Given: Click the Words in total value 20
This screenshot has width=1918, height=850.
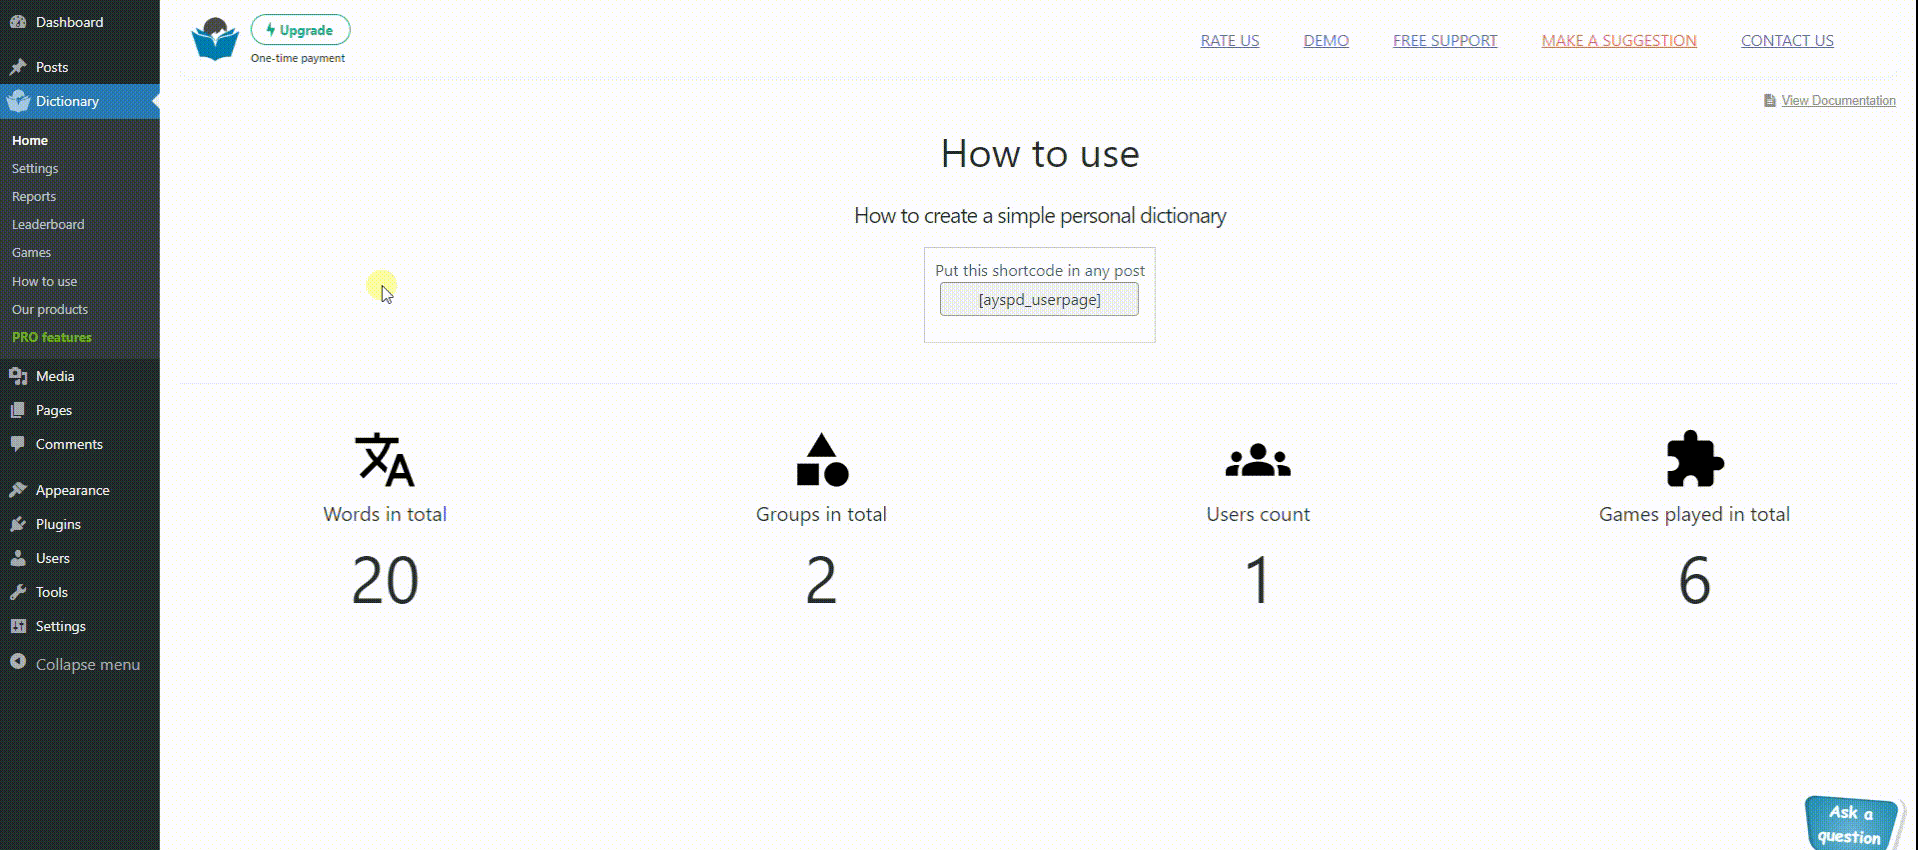Looking at the screenshot, I should click(385, 581).
